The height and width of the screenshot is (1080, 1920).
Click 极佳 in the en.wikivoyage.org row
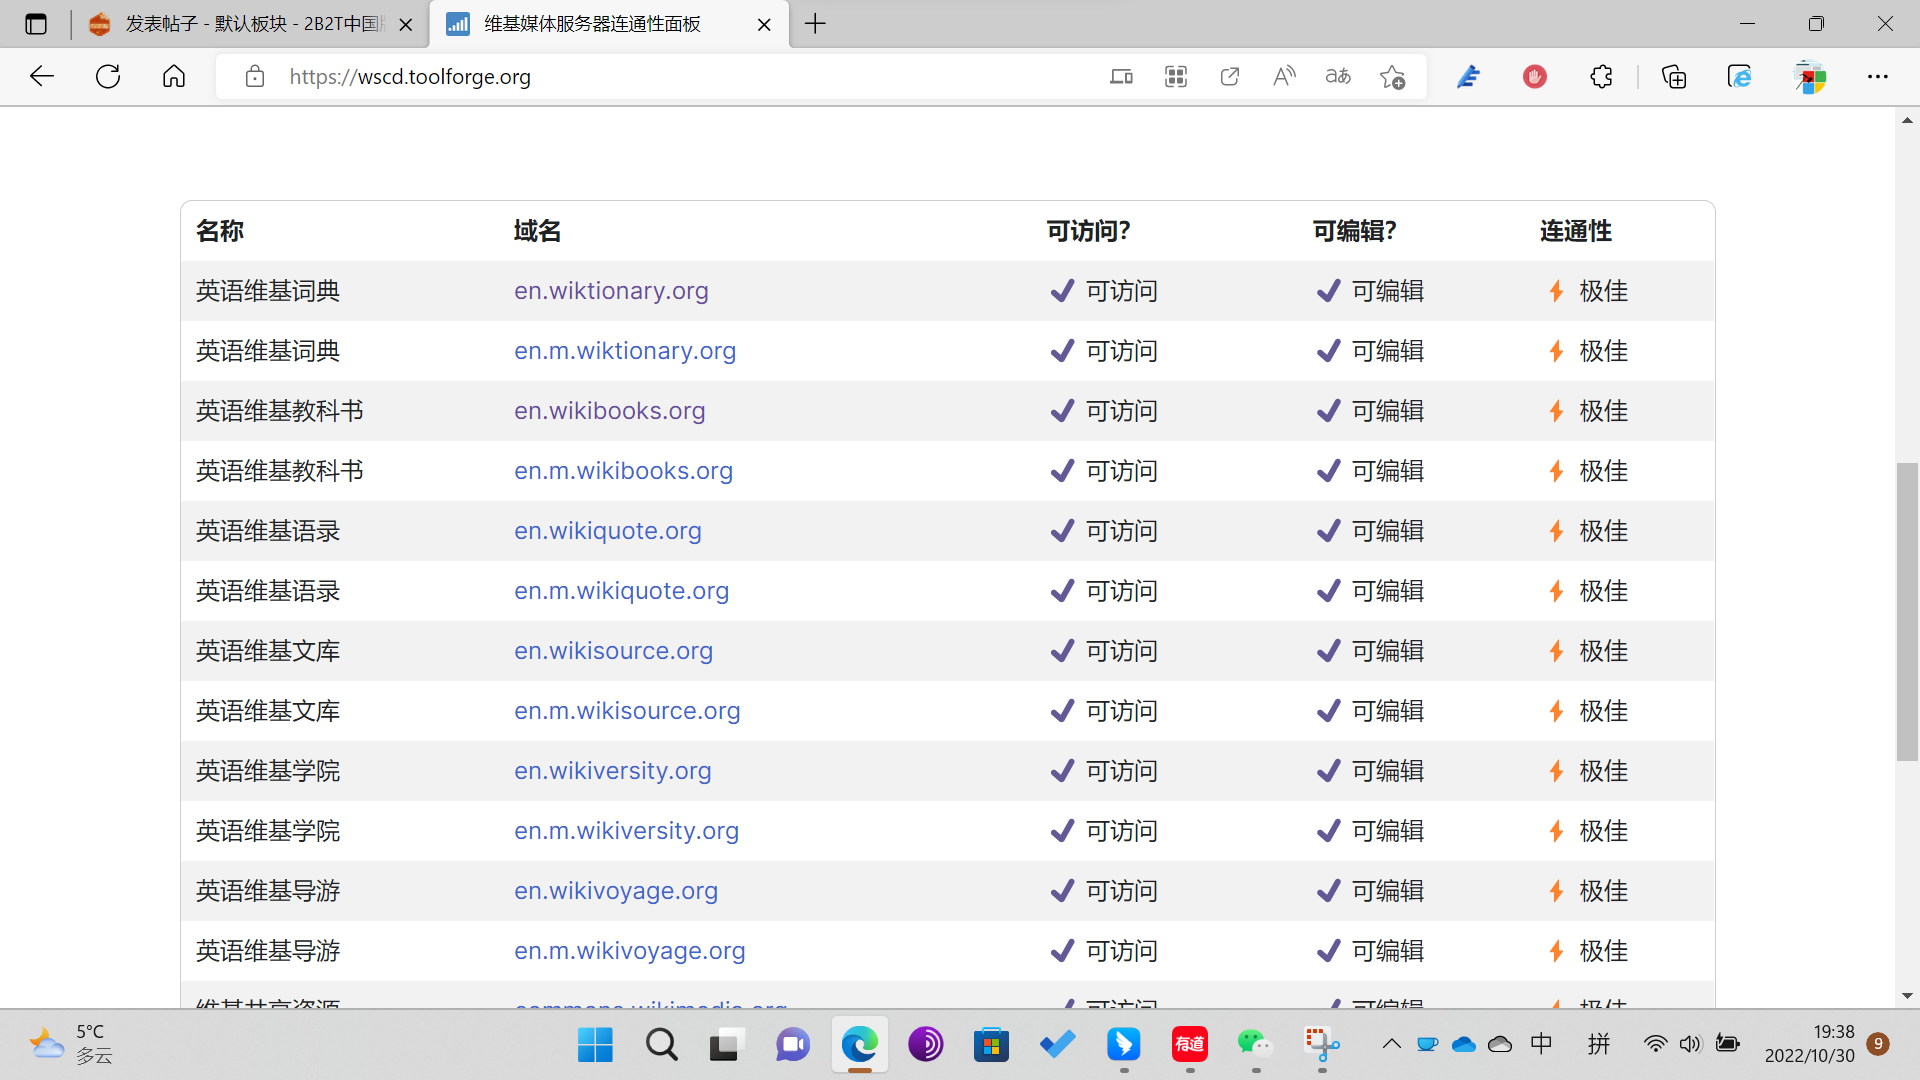(1604, 891)
